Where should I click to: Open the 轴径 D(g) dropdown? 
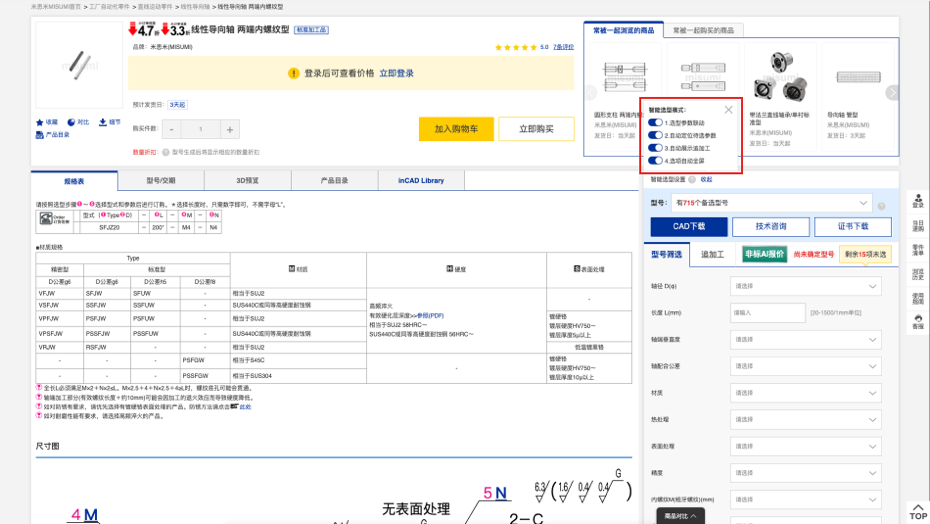tap(806, 287)
